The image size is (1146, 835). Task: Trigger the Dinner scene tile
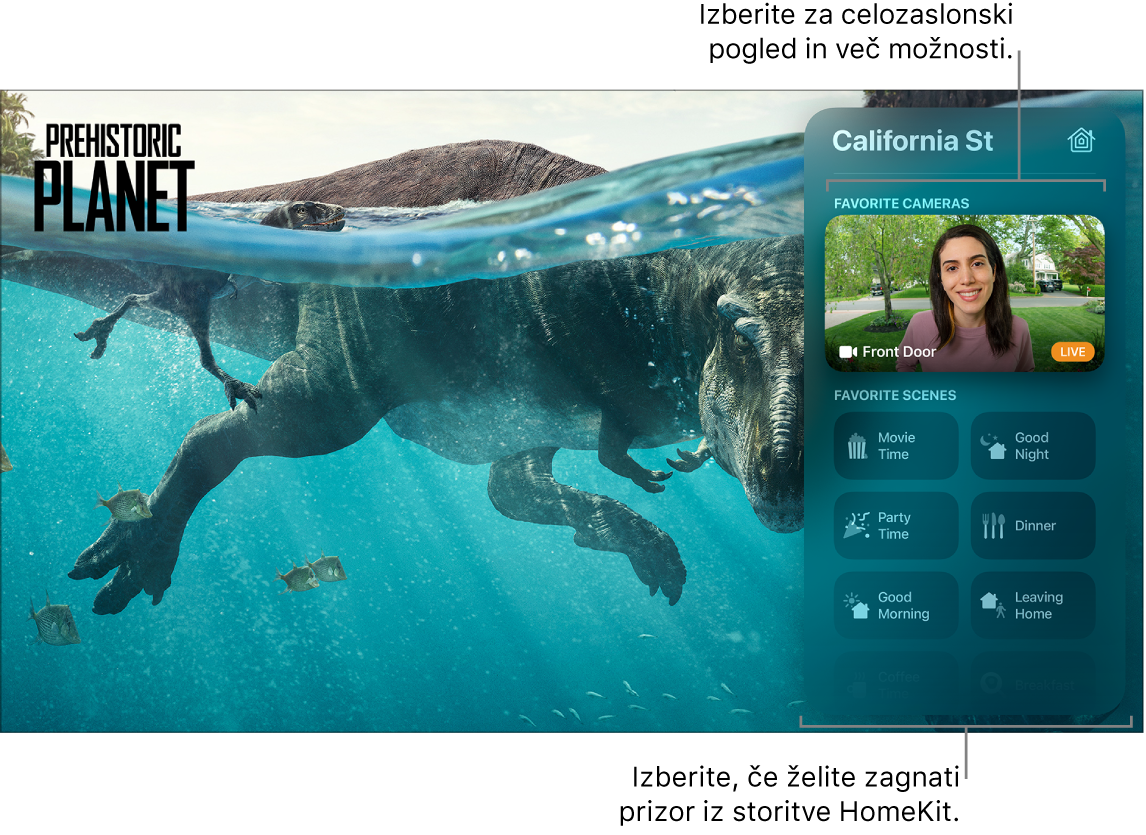[1033, 525]
